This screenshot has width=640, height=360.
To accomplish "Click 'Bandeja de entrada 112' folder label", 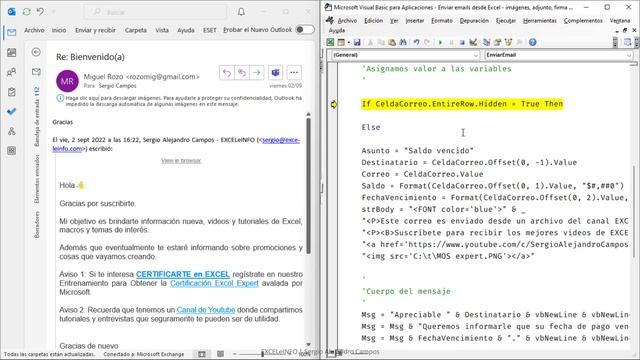I will (37, 117).
